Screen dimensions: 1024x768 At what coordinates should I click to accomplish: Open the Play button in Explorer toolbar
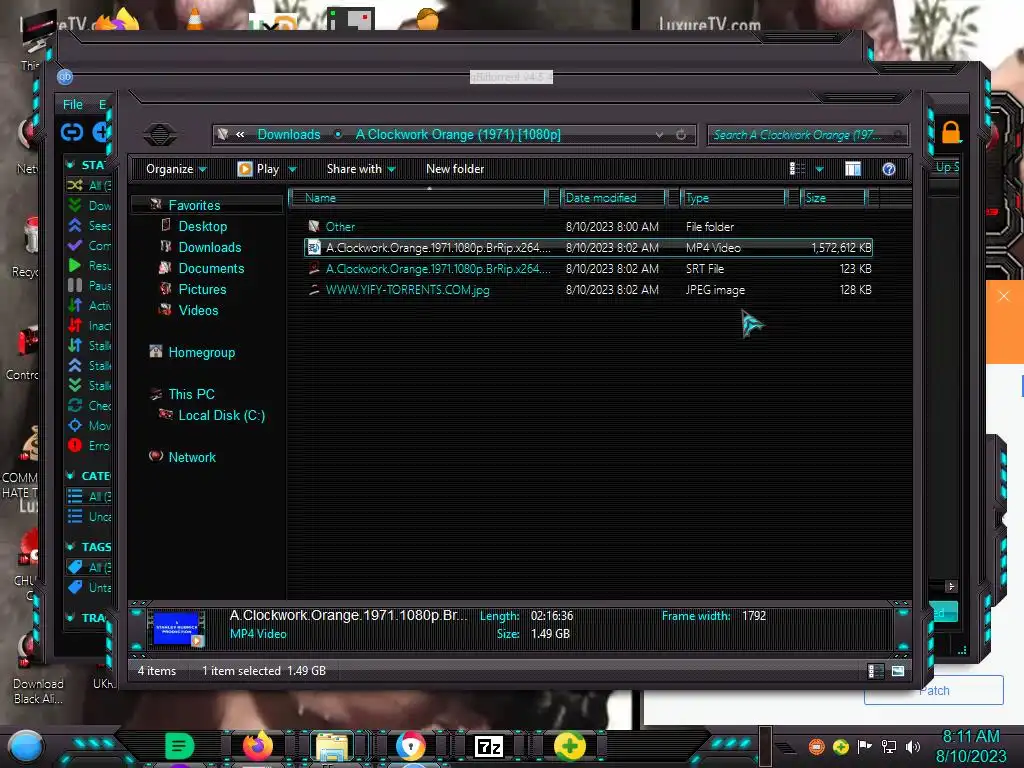click(x=259, y=169)
